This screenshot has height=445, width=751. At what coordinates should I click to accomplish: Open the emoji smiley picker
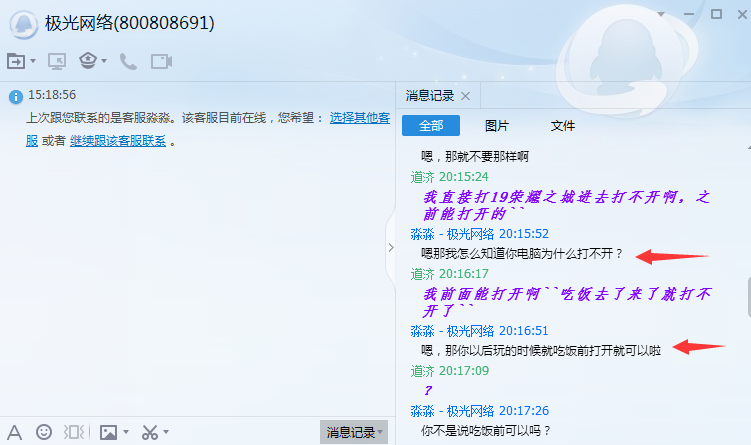click(x=44, y=432)
